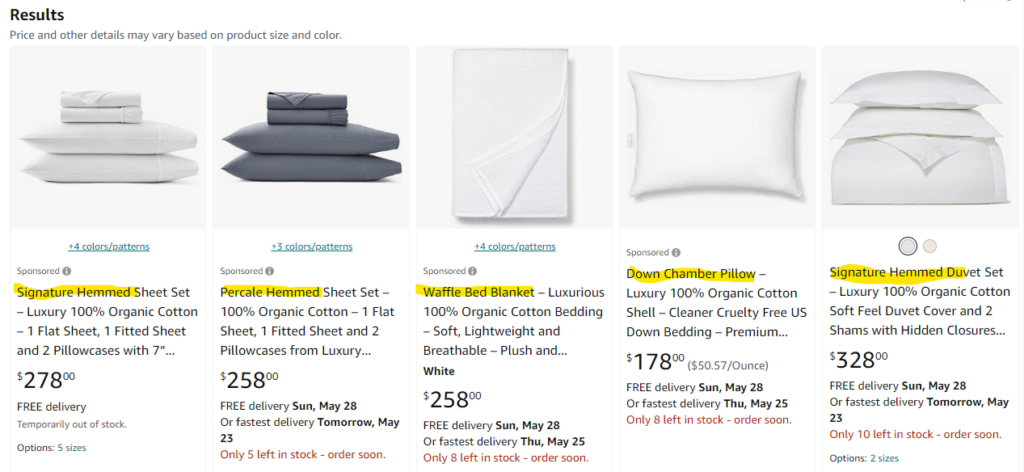View +4 colors/patterns for the Waffle Bed Blanket

coord(515,247)
